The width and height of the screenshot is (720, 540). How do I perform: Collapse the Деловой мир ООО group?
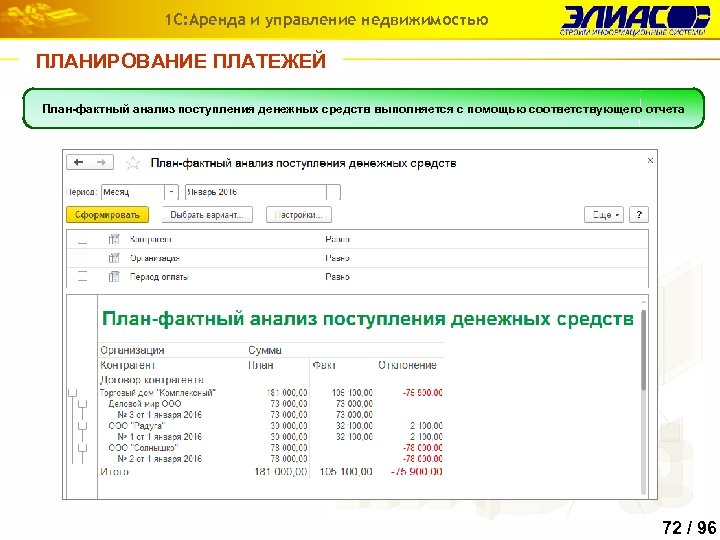tap(82, 404)
